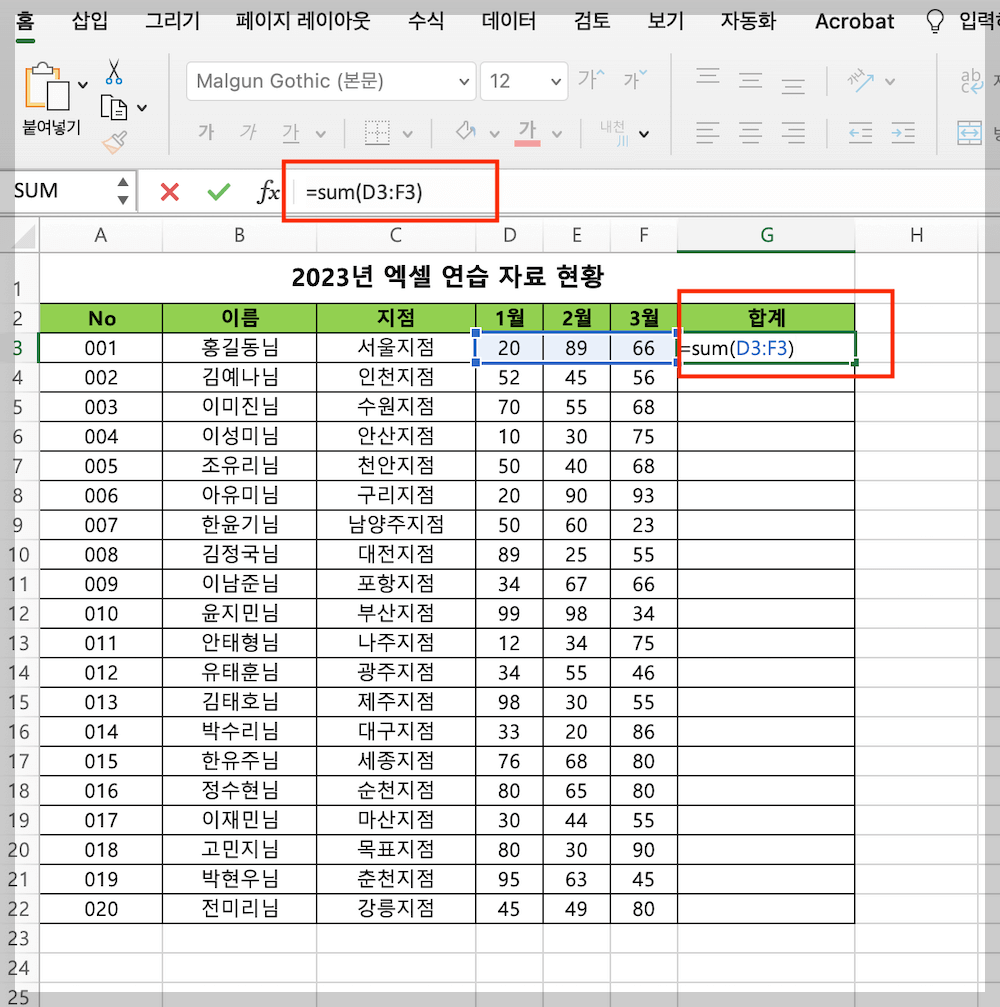Open the 검토 ribbon tab

click(591, 21)
